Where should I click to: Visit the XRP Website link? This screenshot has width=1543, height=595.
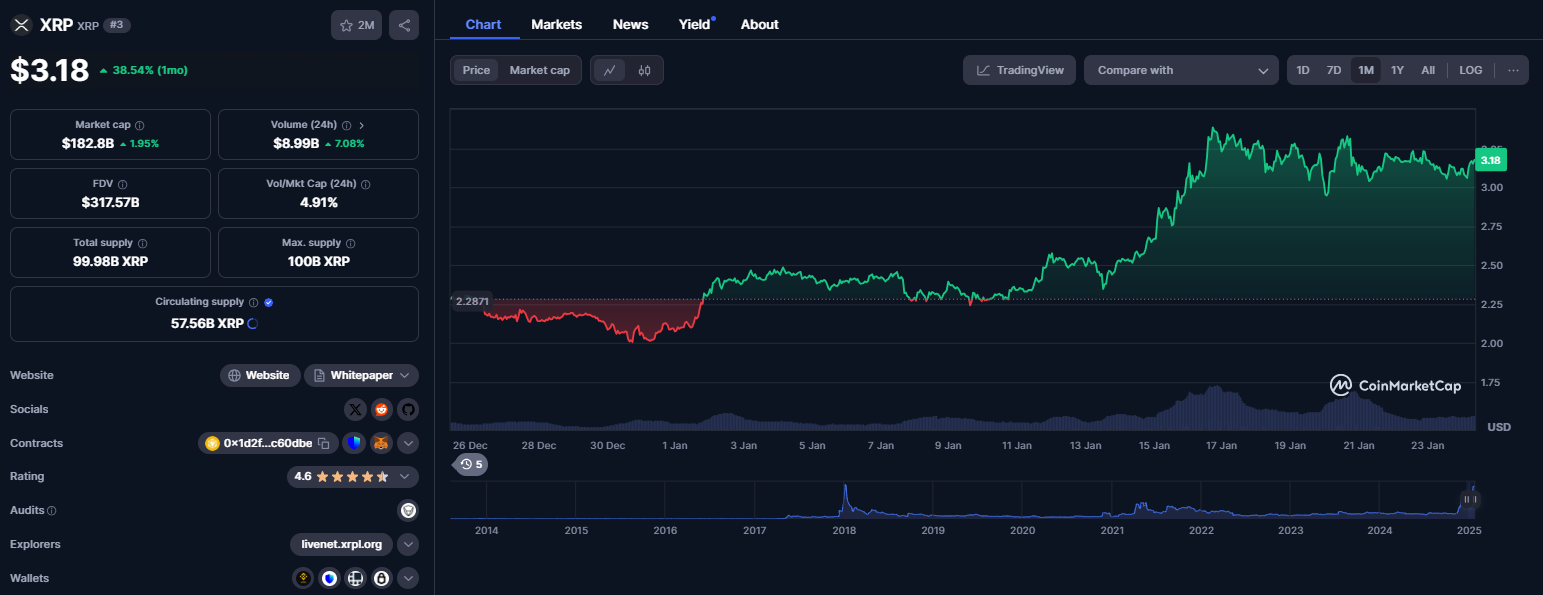260,375
